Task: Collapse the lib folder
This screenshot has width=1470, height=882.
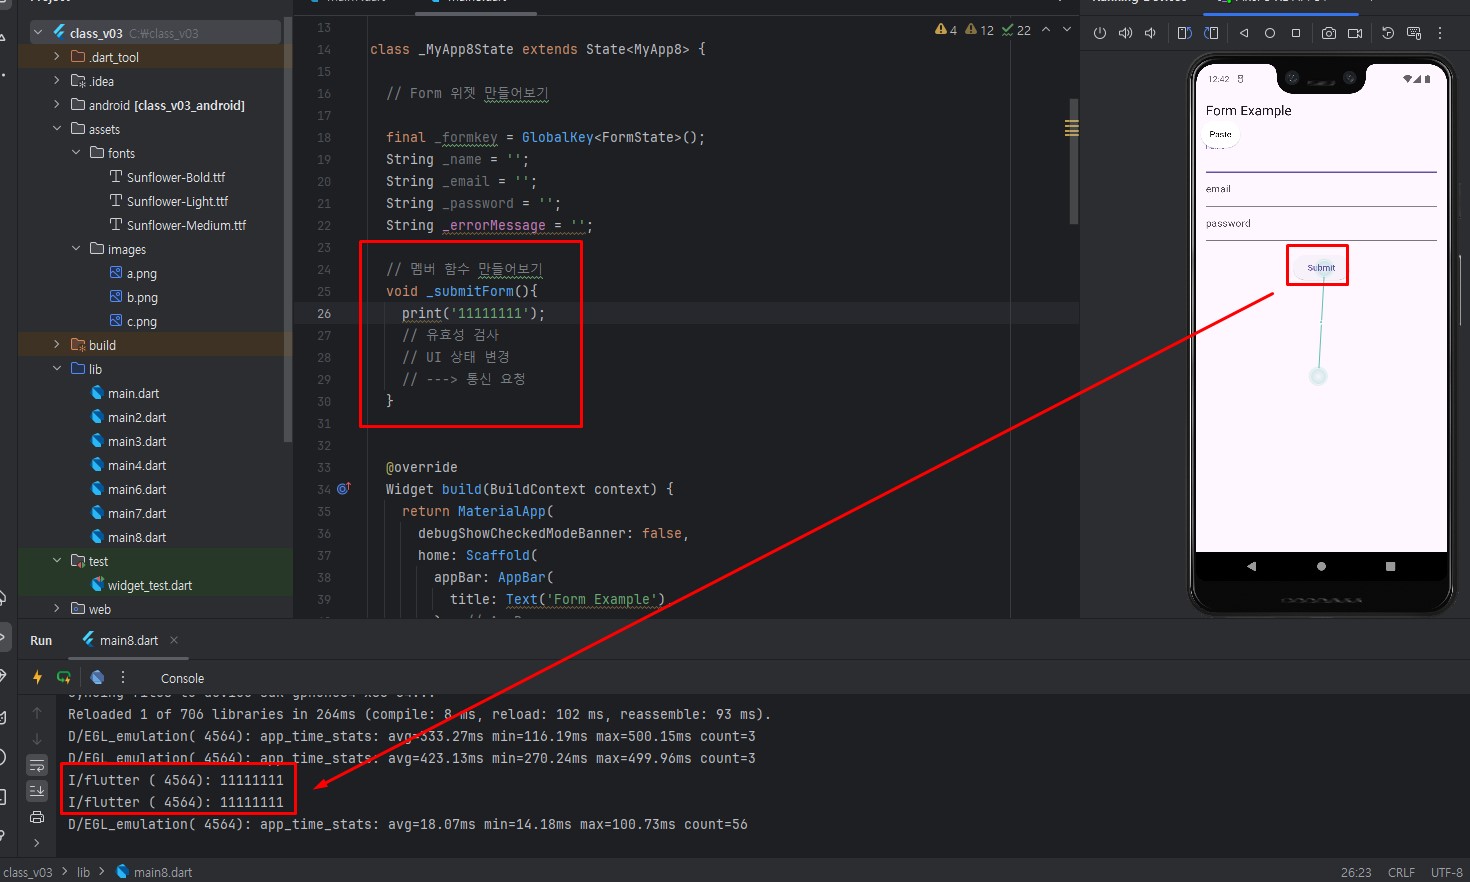Action: (x=57, y=369)
